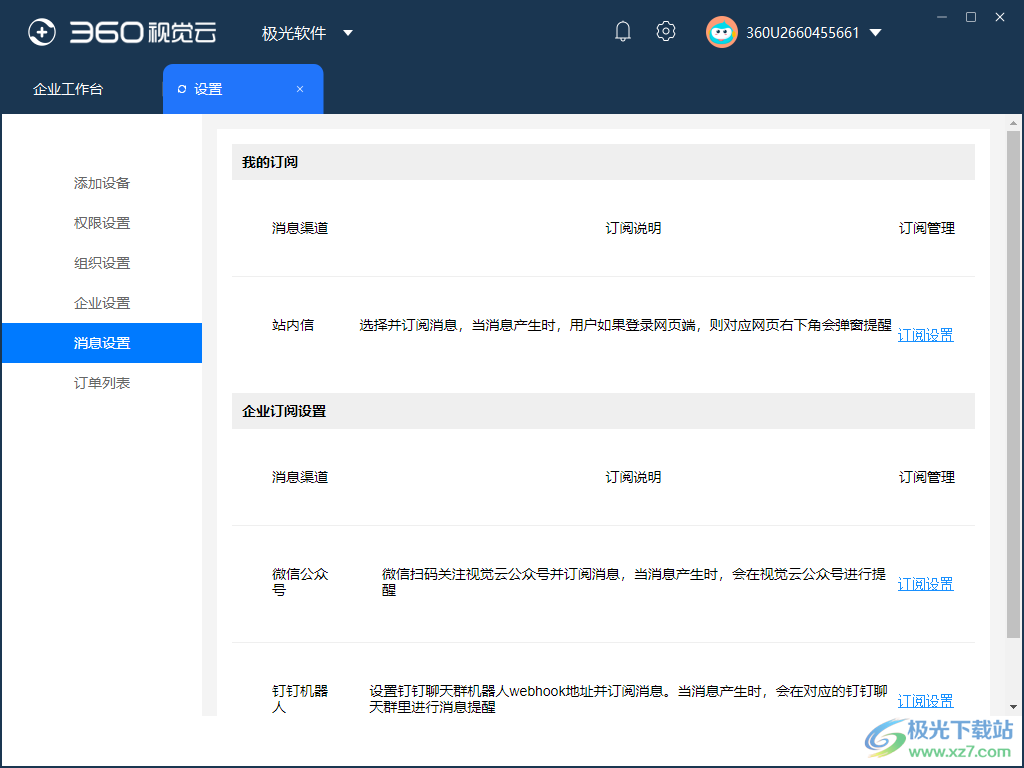Screen dimensions: 1024x768
Task: Click the 钉钉 webhook description text
Action: coord(628,699)
